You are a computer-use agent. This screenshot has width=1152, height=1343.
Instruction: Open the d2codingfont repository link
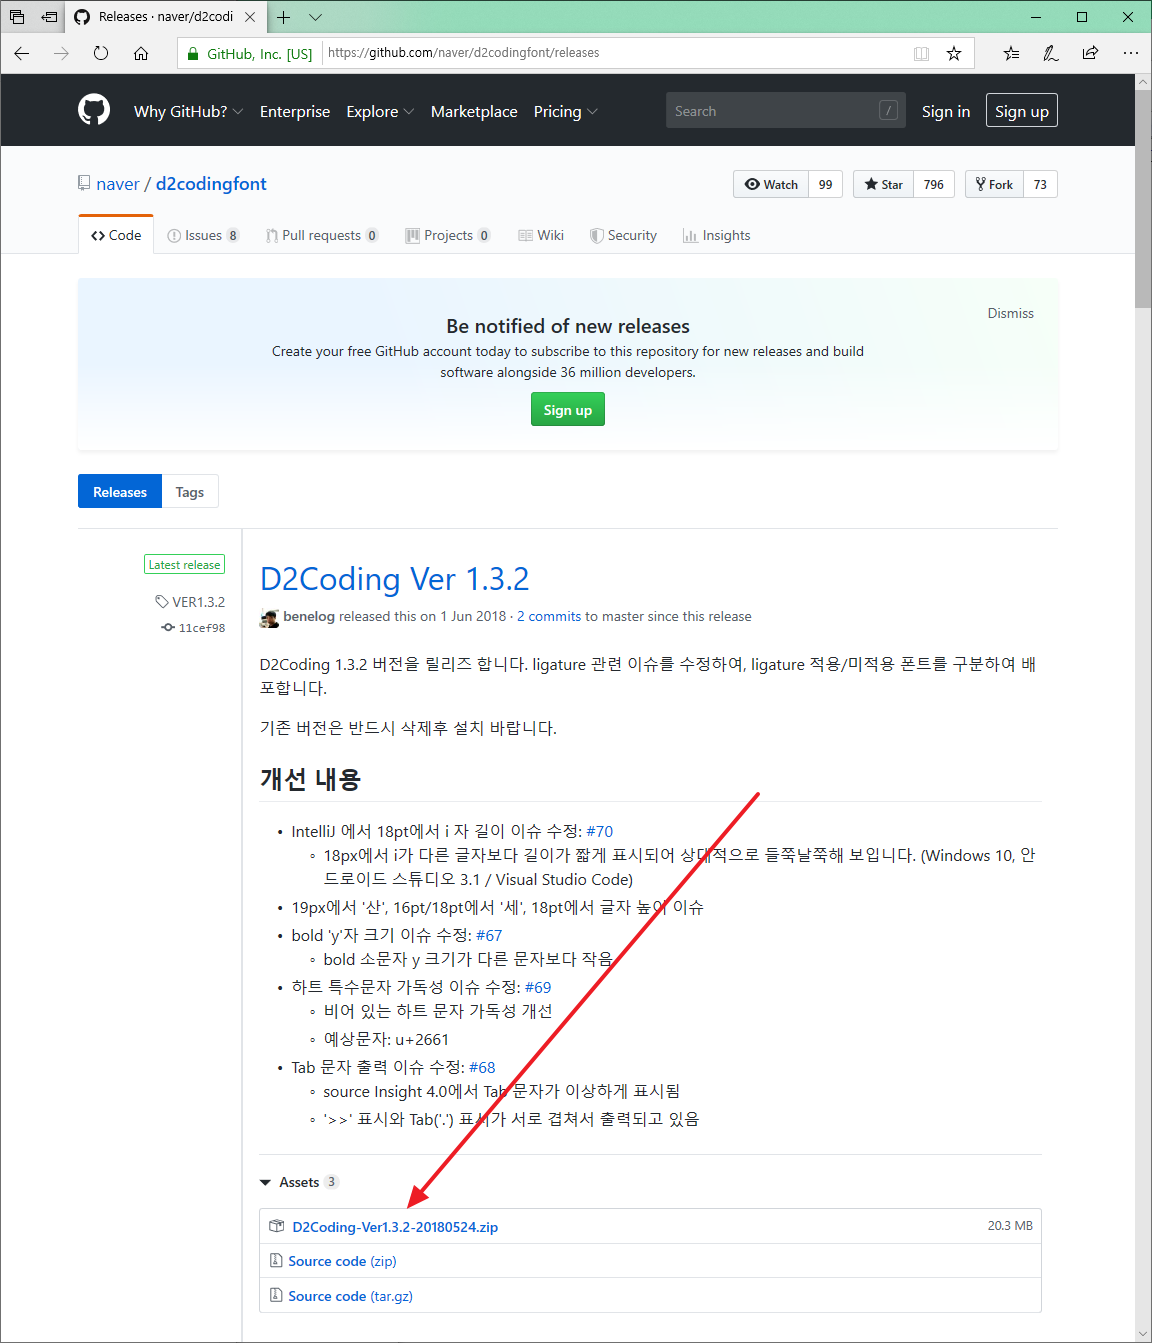211,184
